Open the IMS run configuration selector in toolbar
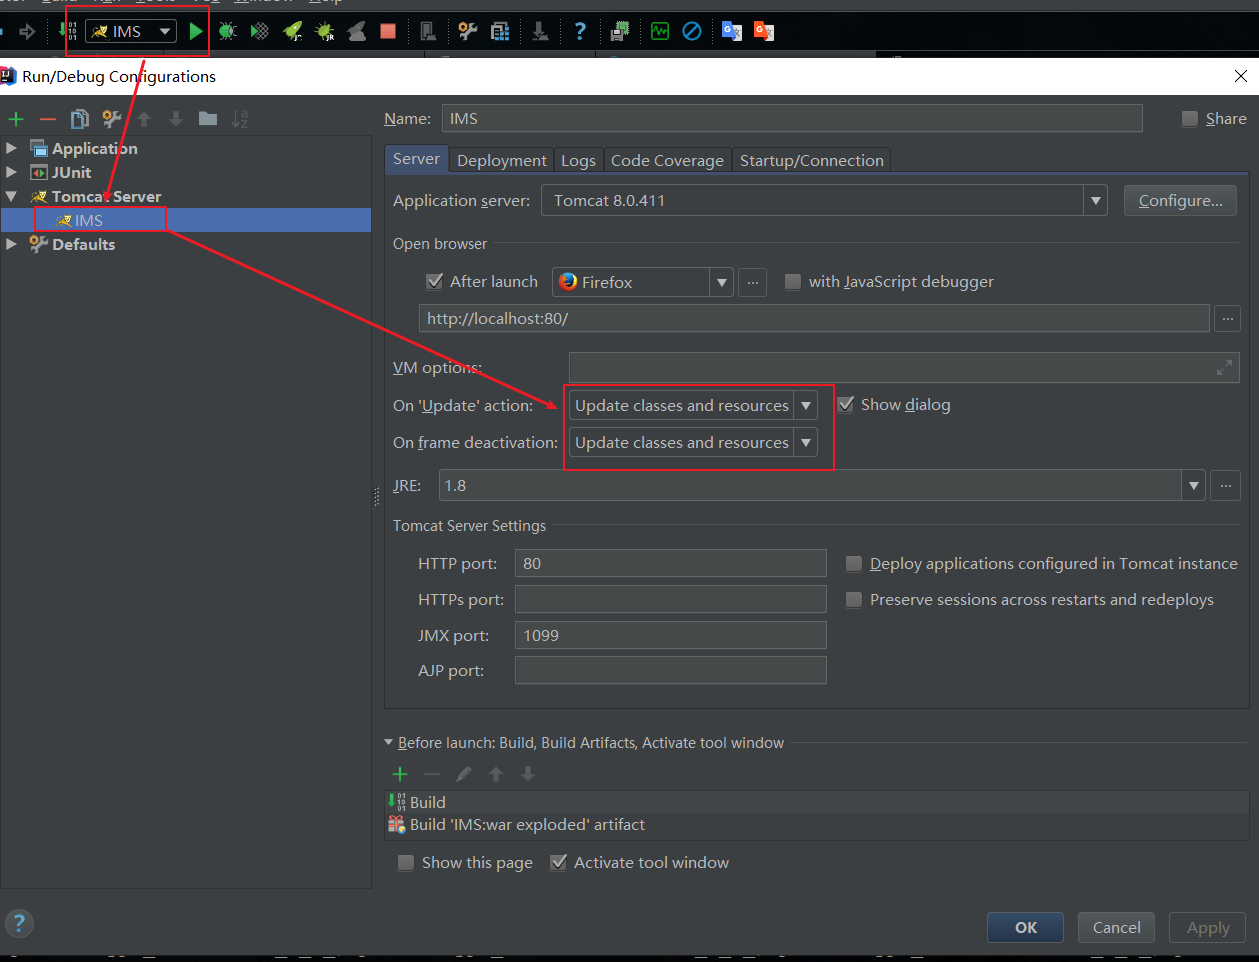 pyautogui.click(x=131, y=32)
